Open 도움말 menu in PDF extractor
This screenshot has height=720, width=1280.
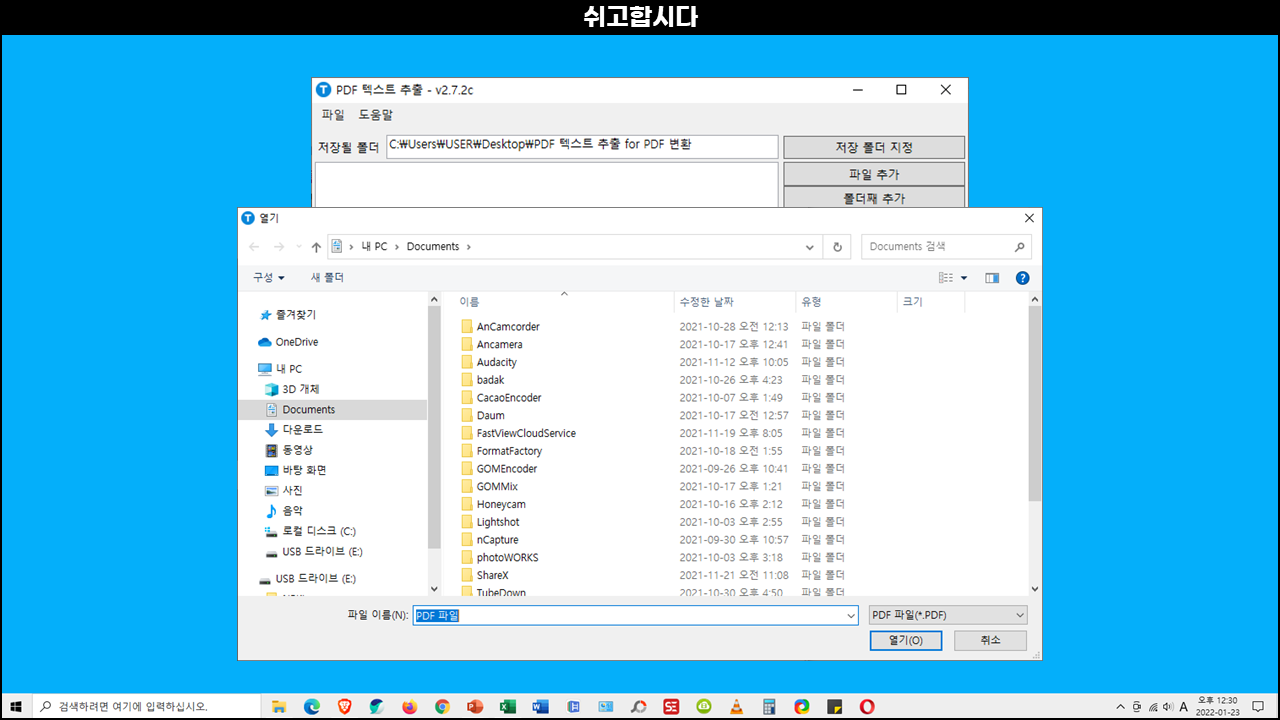coord(376,115)
